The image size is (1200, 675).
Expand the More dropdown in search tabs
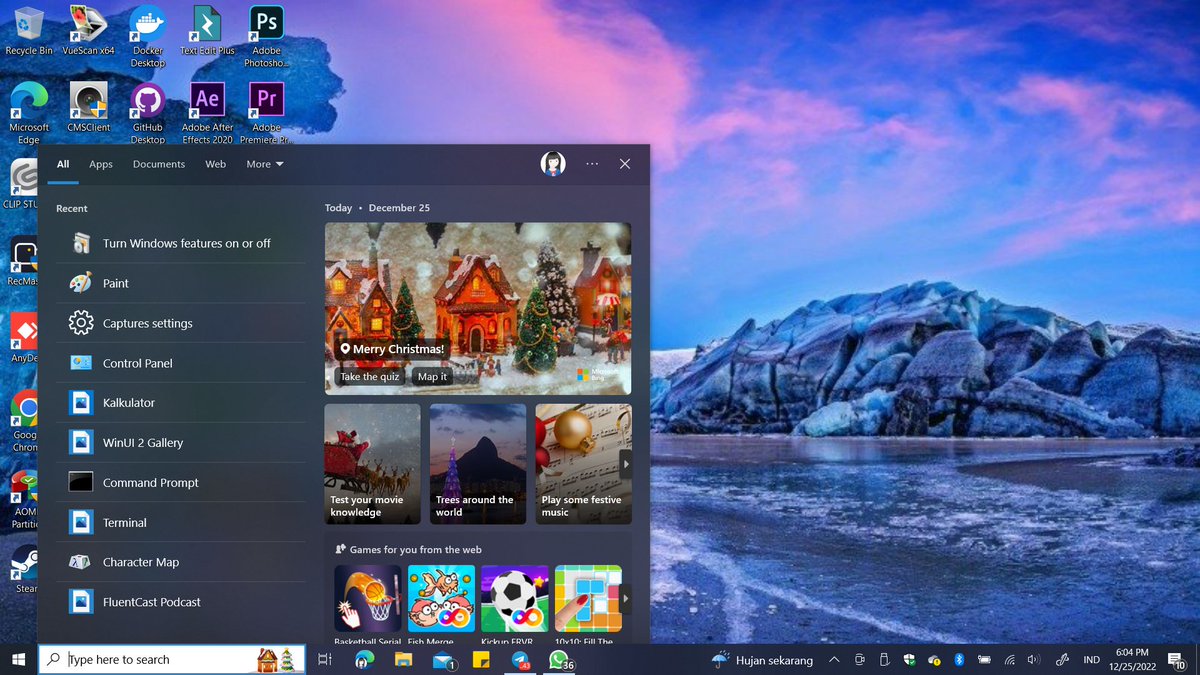pos(265,164)
